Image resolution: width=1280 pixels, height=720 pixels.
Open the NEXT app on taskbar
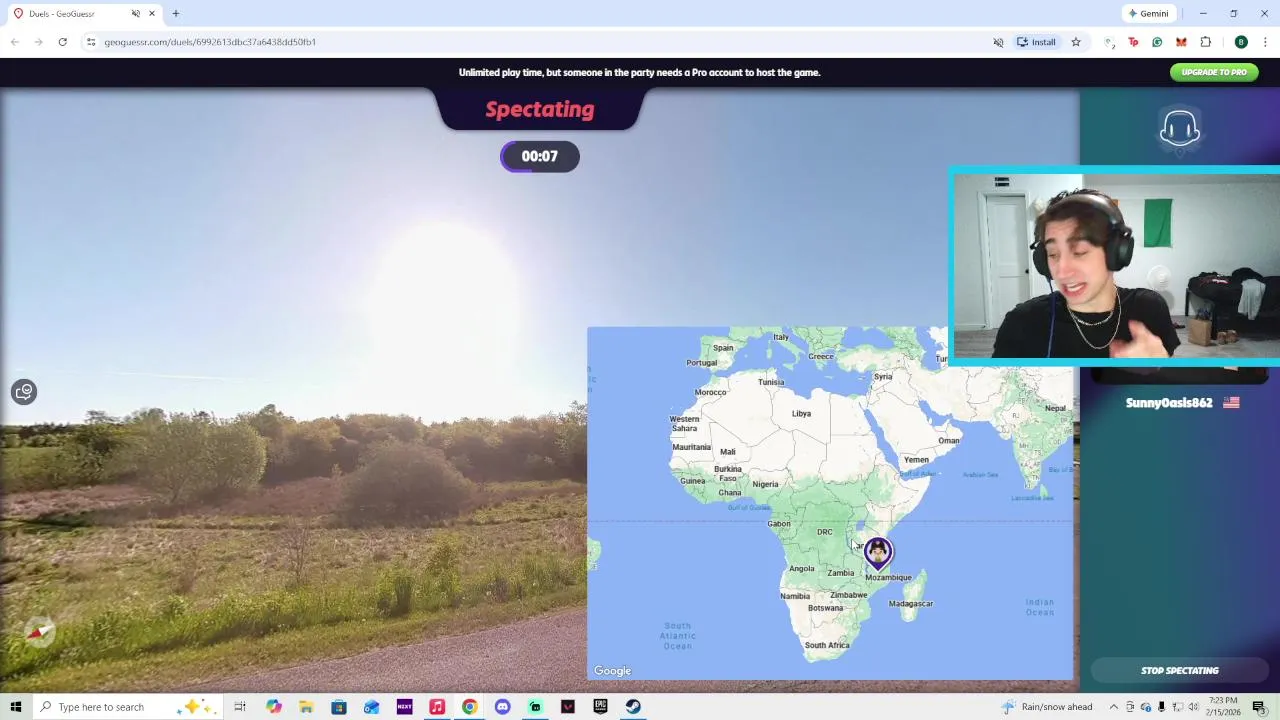(404, 707)
